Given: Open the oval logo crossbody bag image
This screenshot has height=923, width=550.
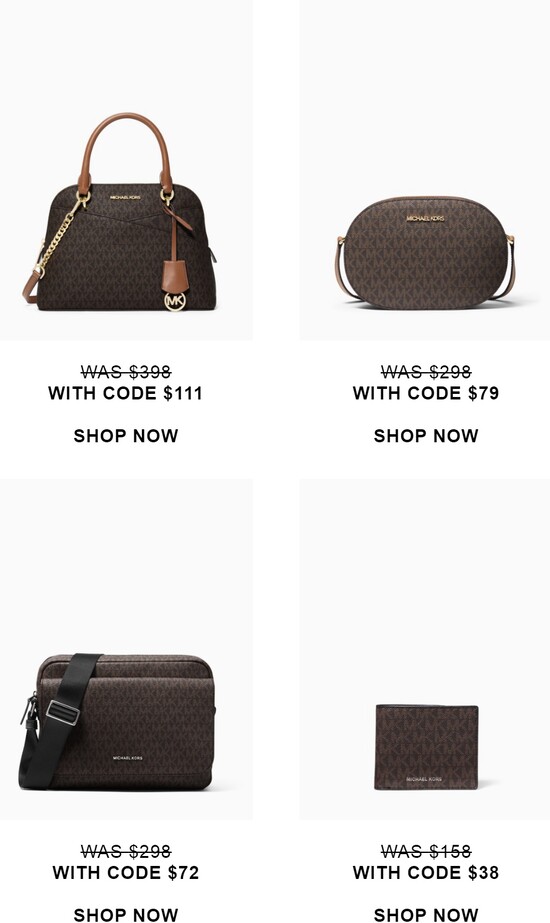Looking at the screenshot, I should point(425,170).
